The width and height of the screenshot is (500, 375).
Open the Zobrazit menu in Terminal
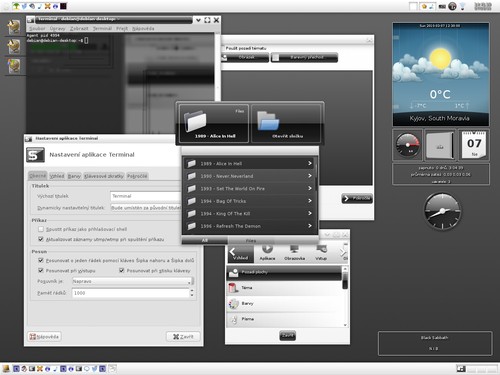[x=79, y=29]
